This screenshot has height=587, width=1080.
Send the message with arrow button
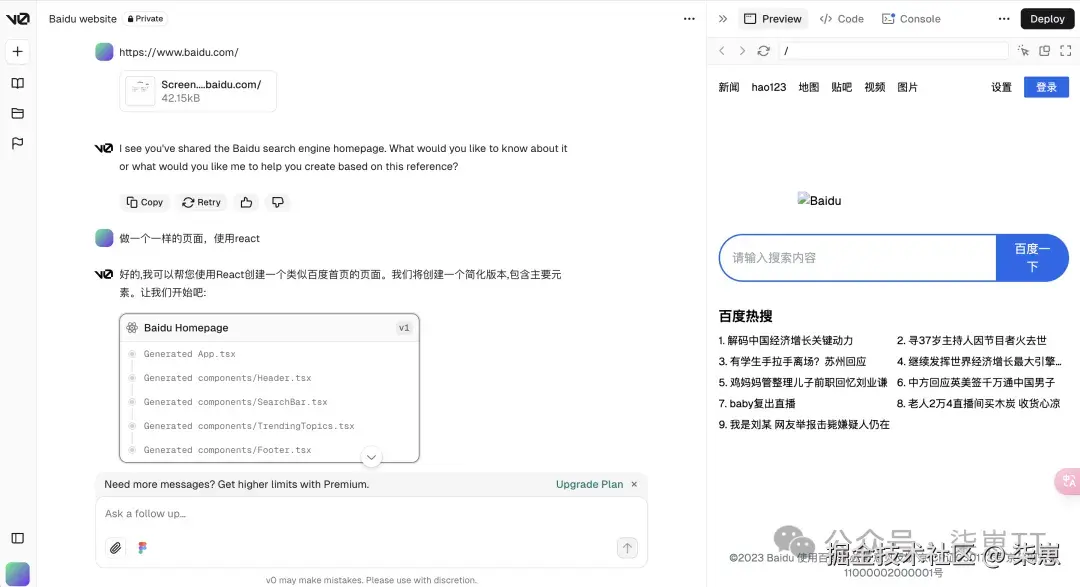[627, 548]
